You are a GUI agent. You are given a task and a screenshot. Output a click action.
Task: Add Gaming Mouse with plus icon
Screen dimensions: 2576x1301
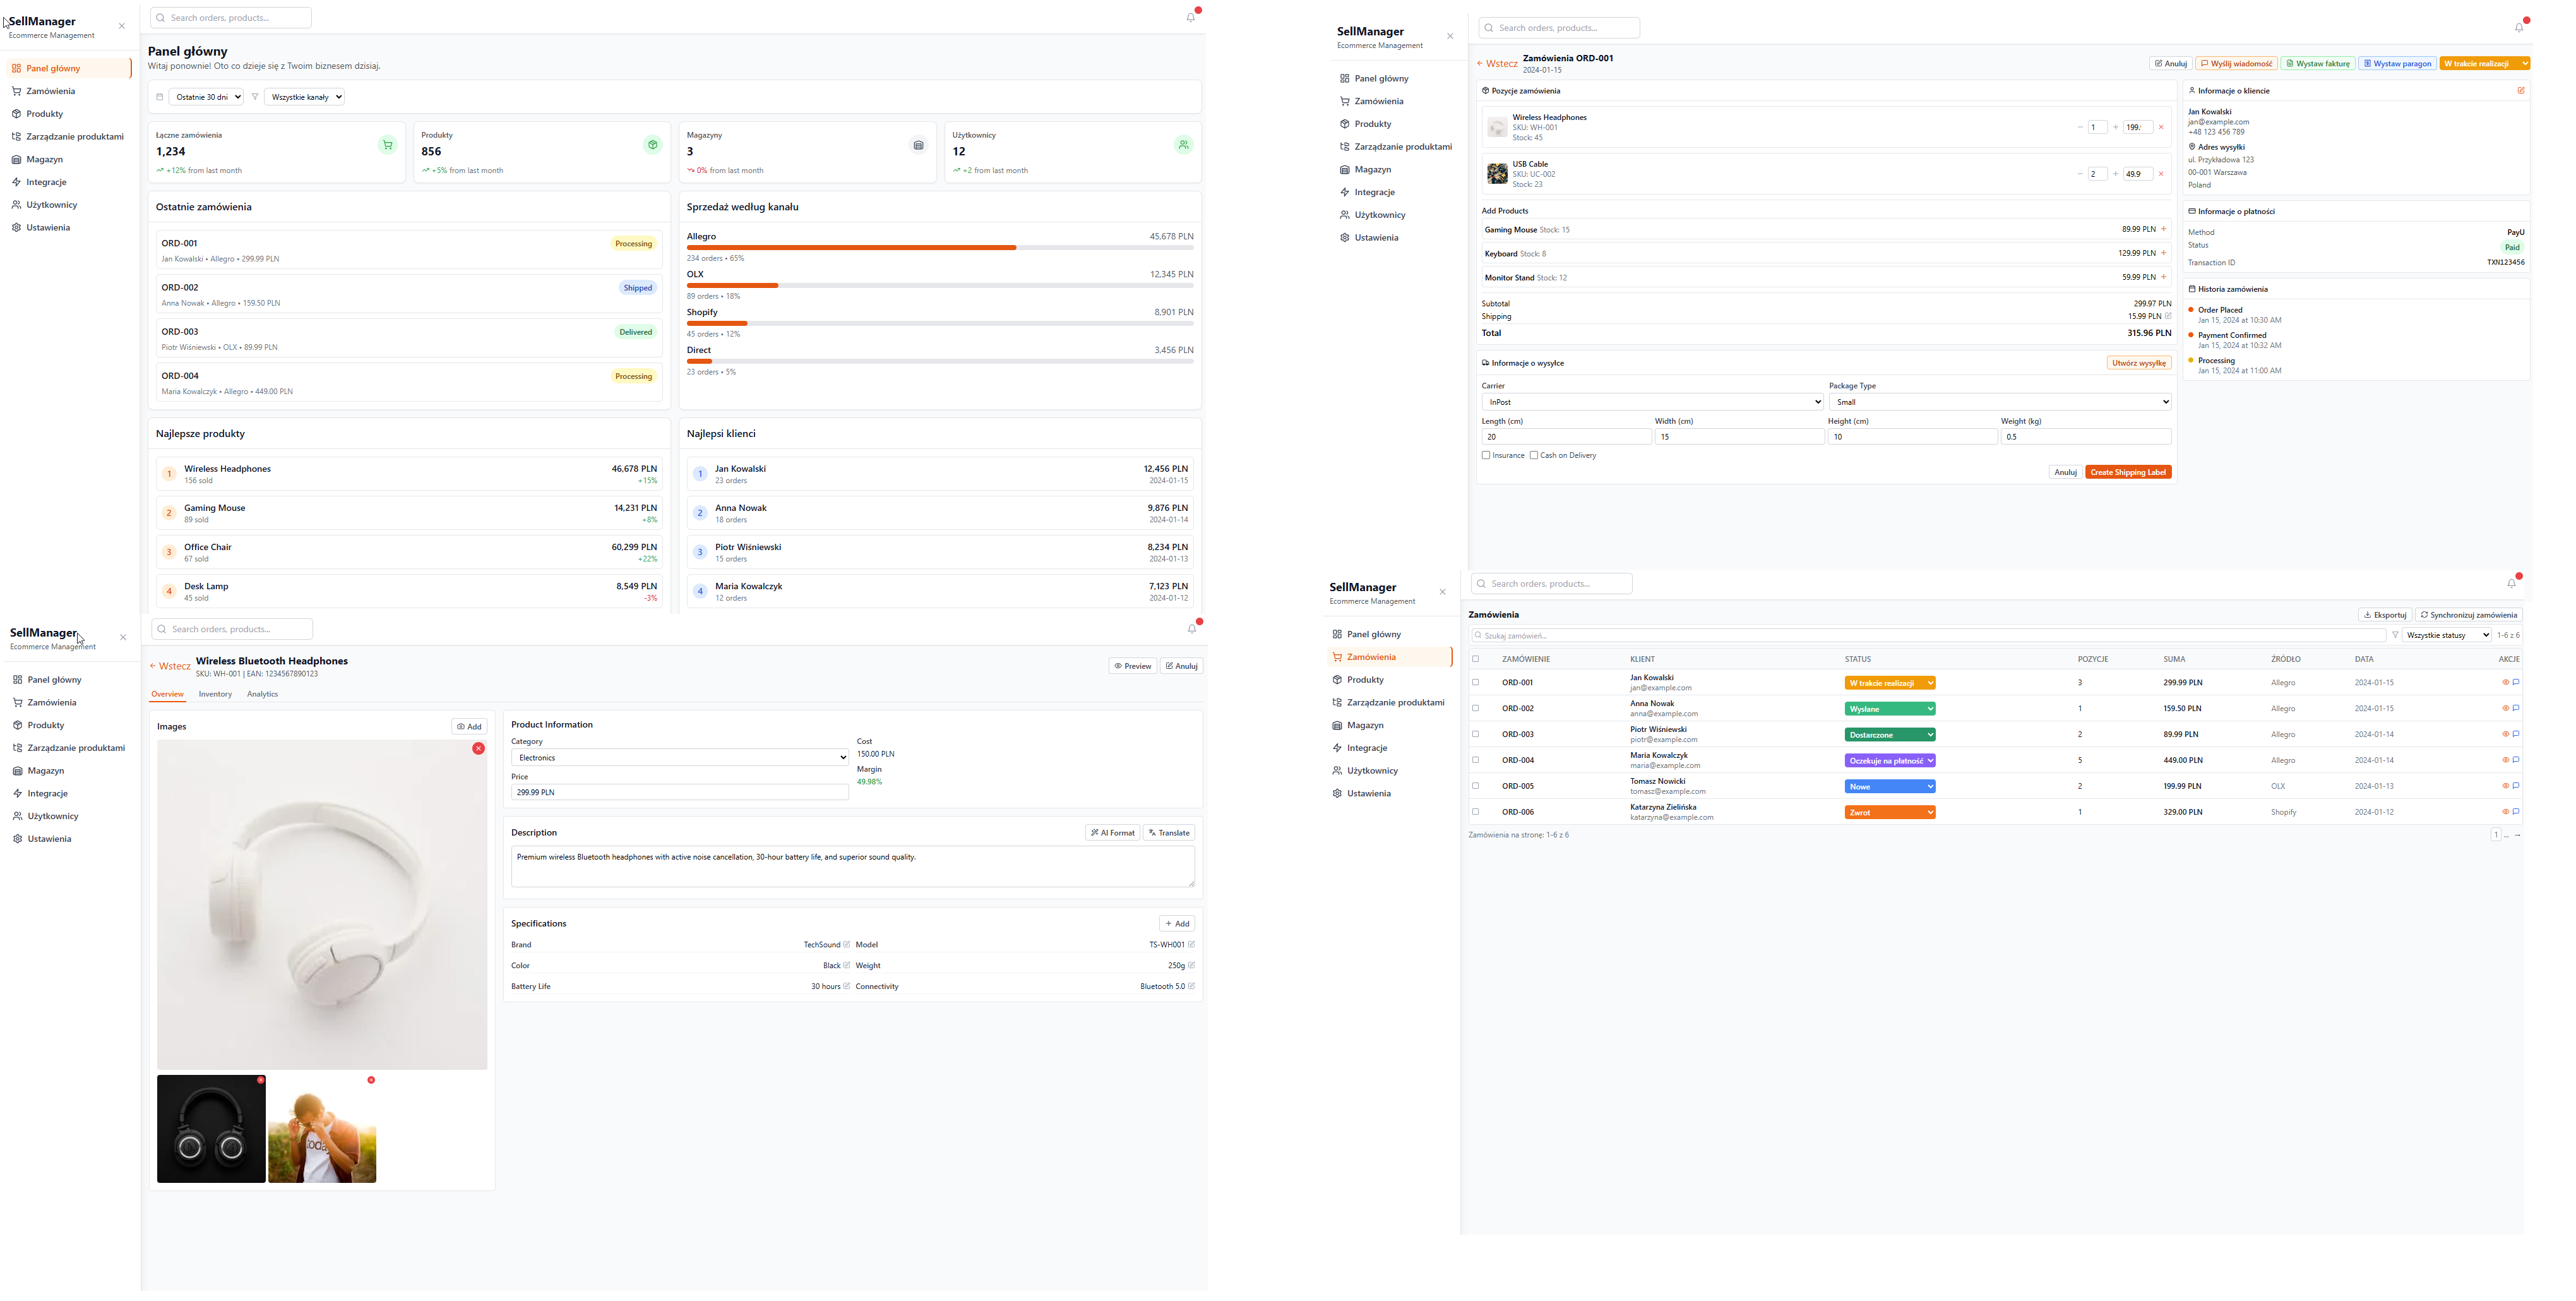[2164, 229]
